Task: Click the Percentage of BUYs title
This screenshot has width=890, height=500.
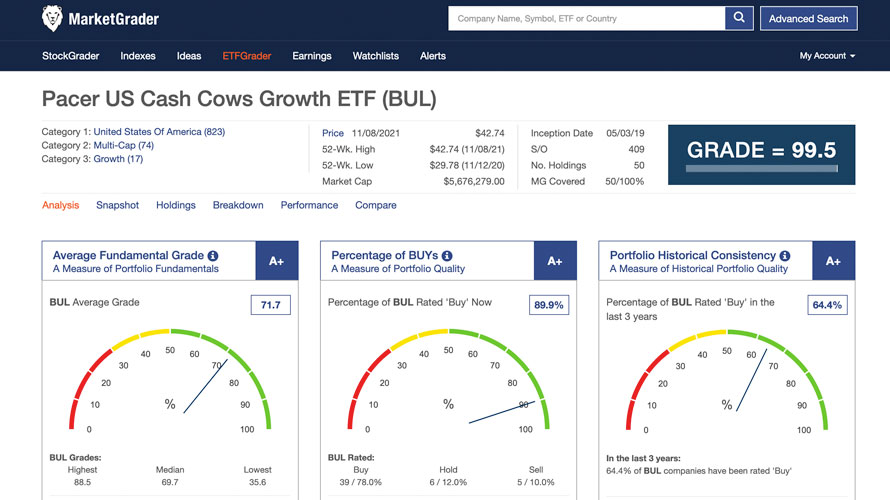Action: click(385, 255)
